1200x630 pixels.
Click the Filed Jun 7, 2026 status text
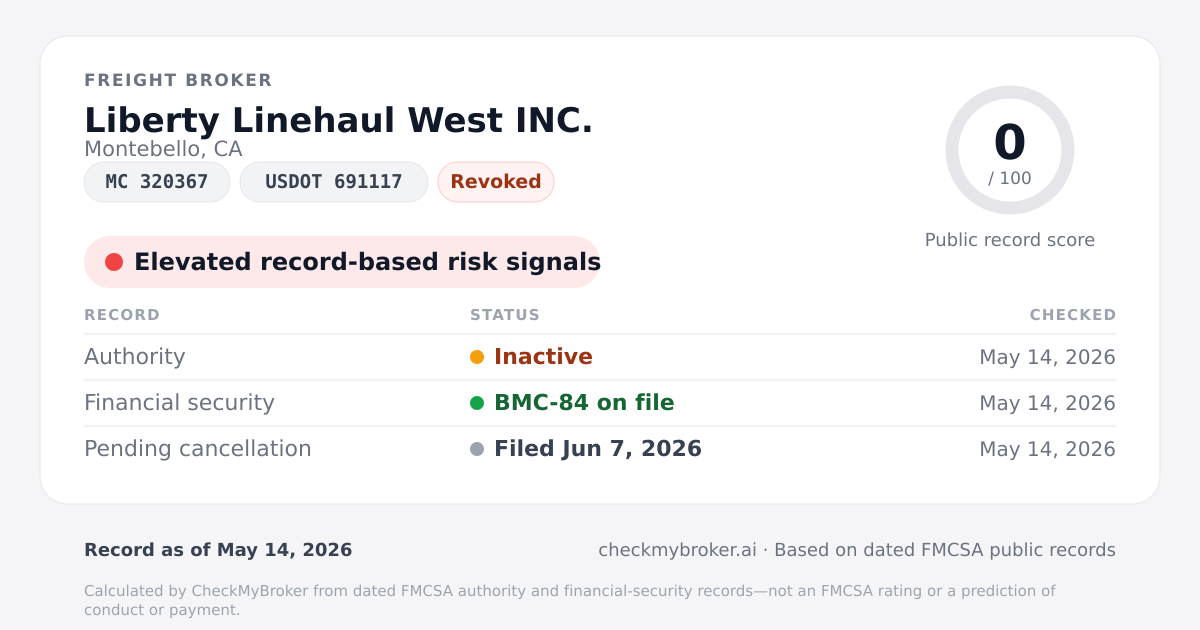[x=598, y=449]
